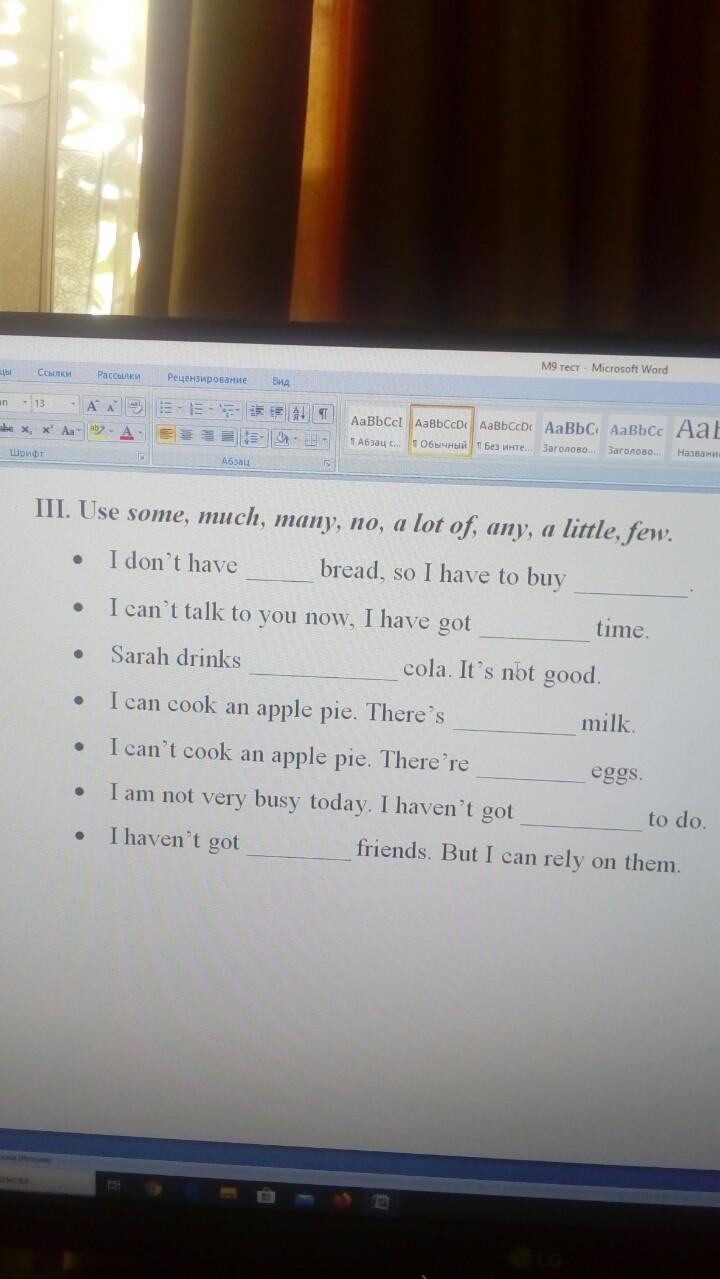Click the Clear Formatting icon
This screenshot has width=720, height=1279.
click(x=136, y=407)
